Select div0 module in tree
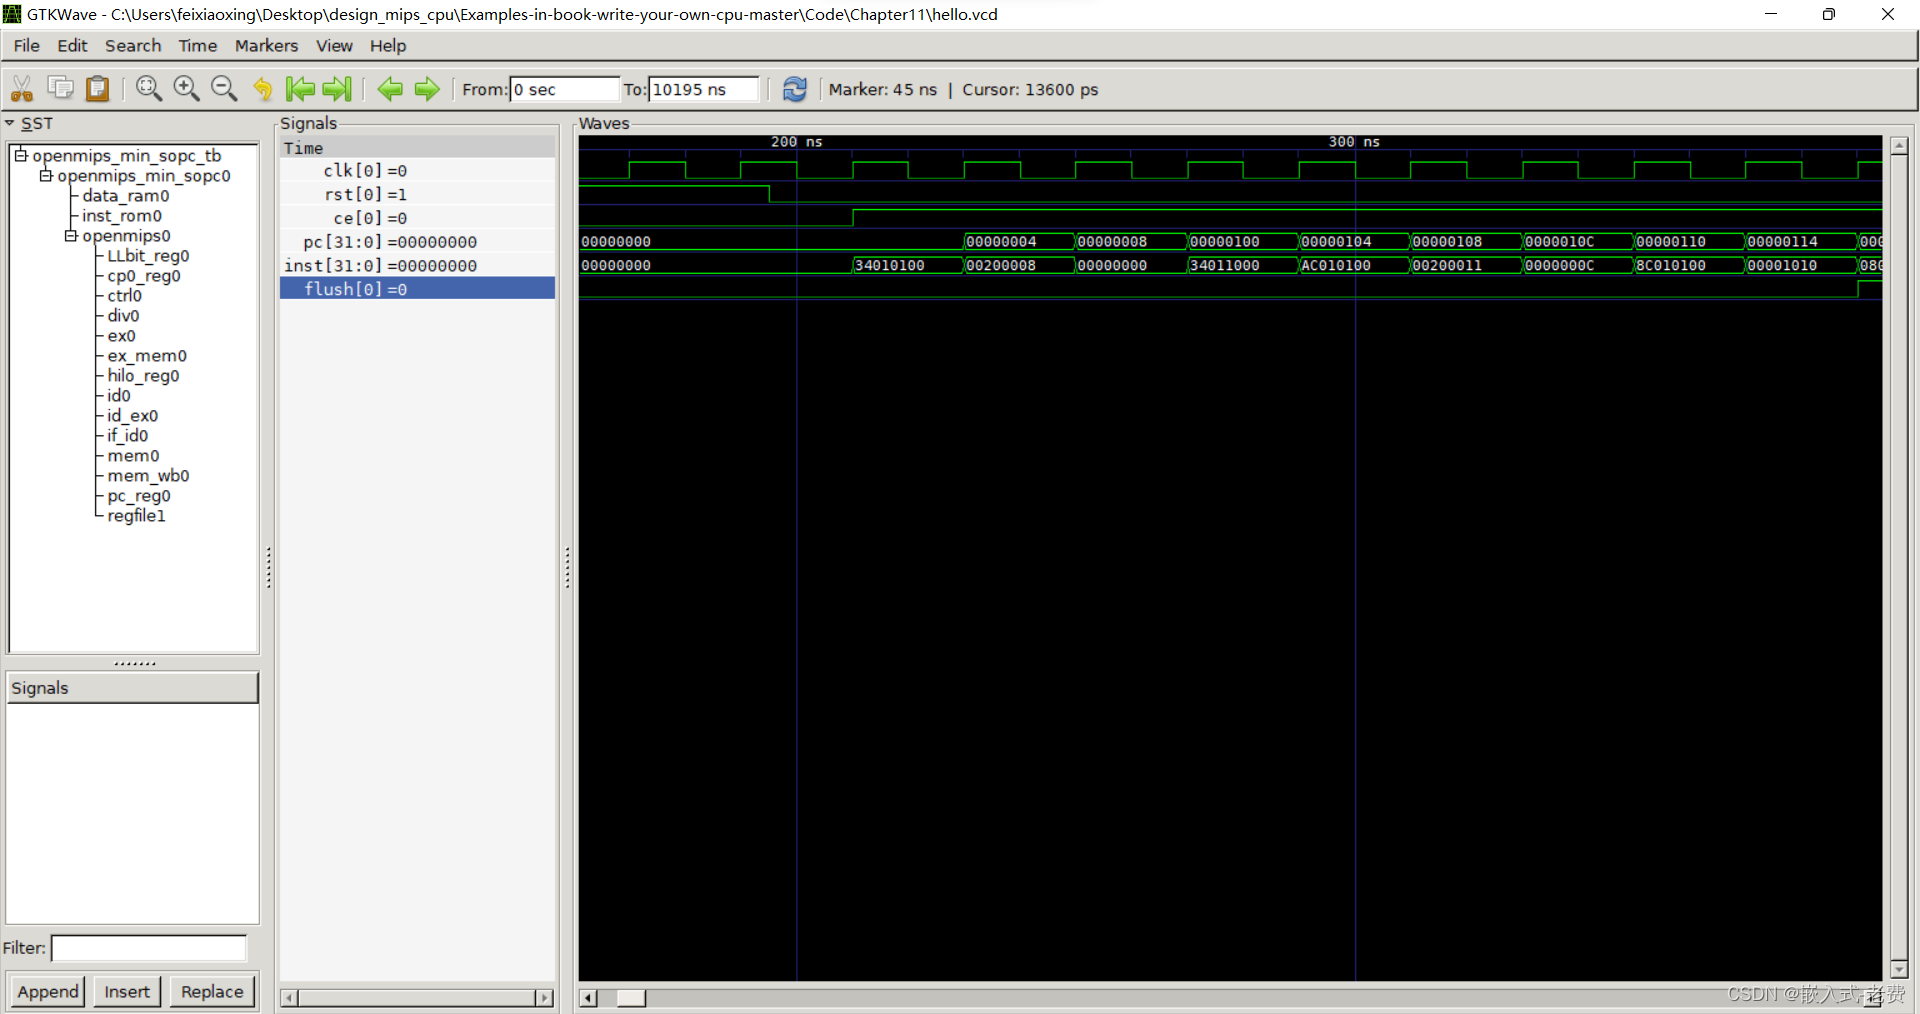 (x=123, y=315)
